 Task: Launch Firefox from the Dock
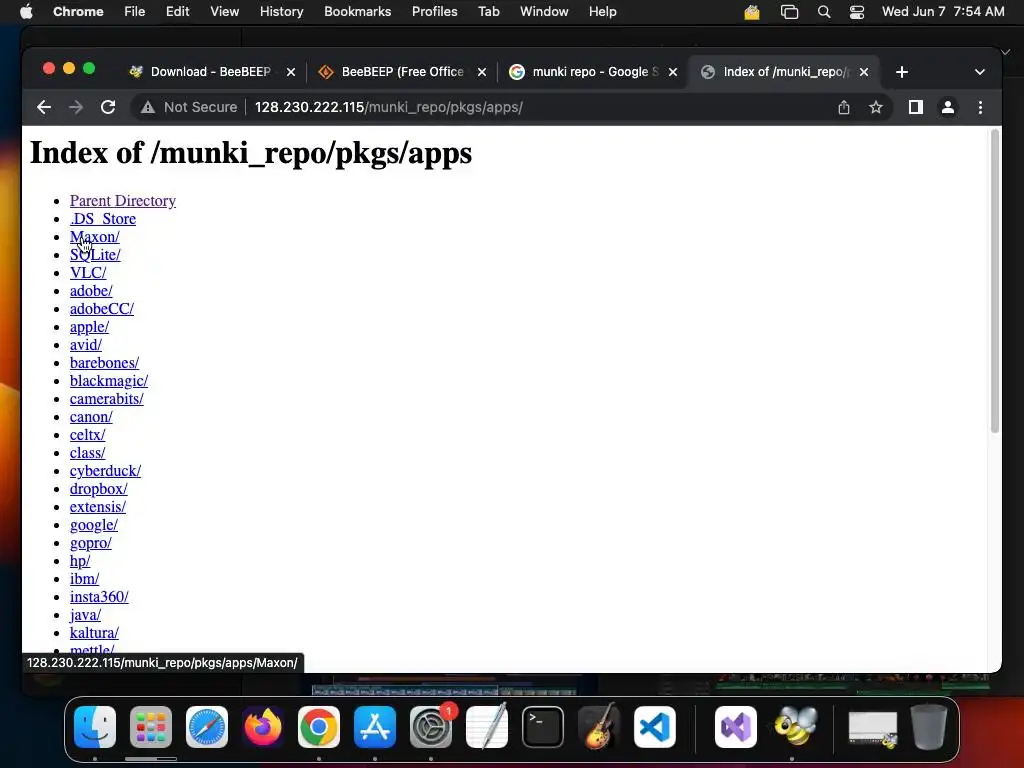click(263, 727)
